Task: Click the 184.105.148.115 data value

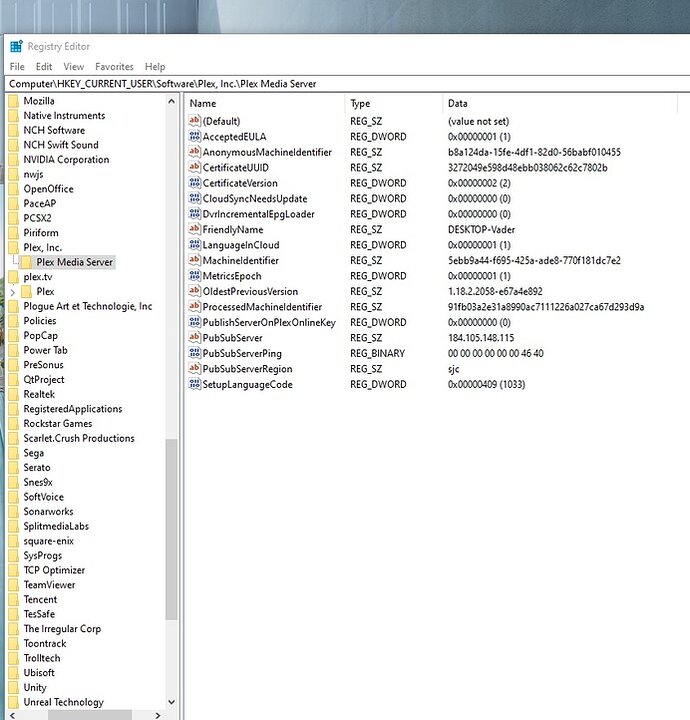Action: point(481,338)
